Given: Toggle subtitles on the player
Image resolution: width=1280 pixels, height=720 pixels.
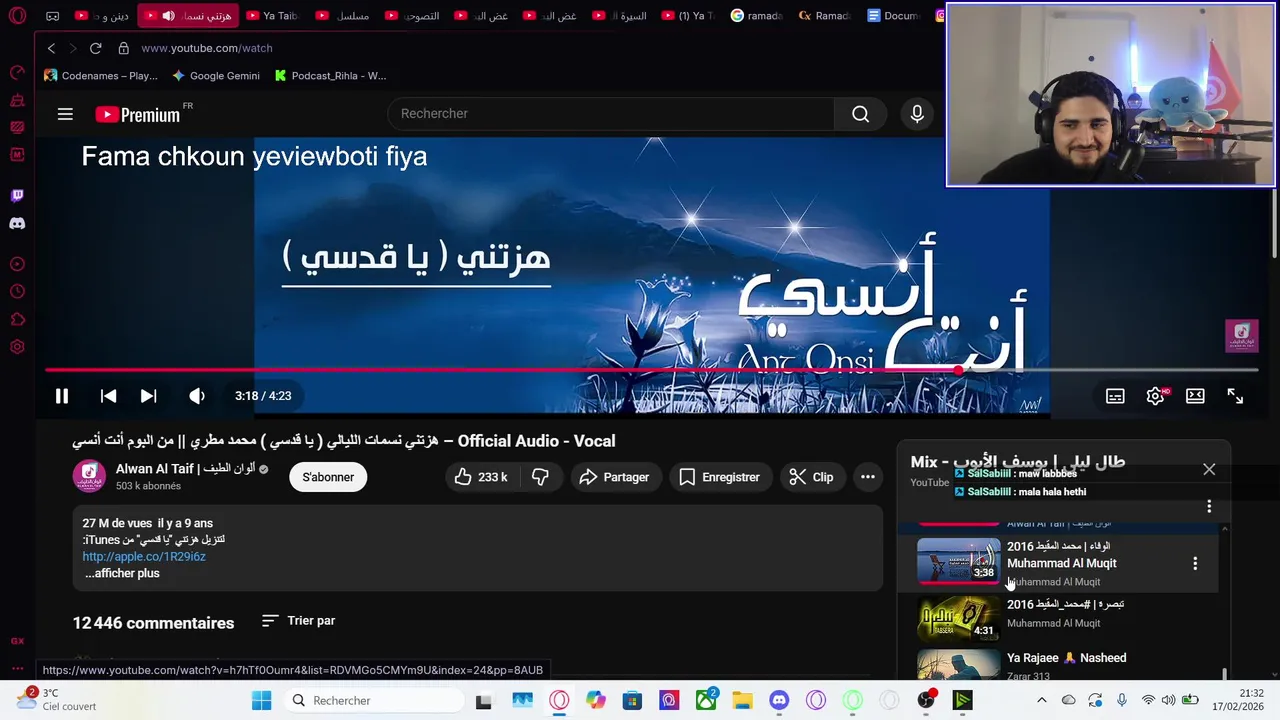Looking at the screenshot, I should tap(1115, 396).
